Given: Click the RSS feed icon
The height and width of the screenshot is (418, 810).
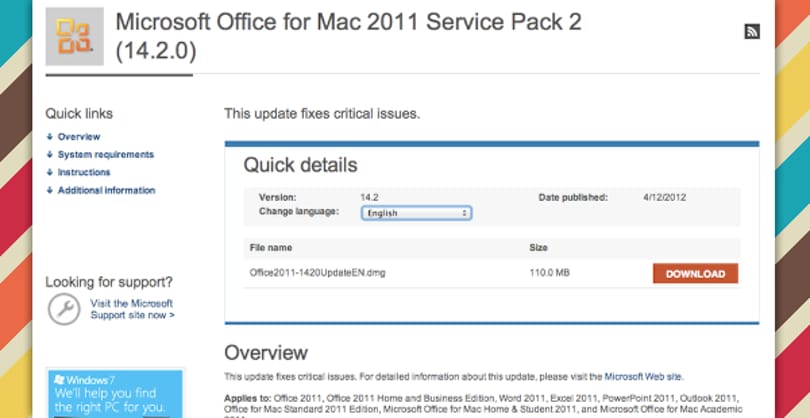Looking at the screenshot, I should pyautogui.click(x=752, y=32).
